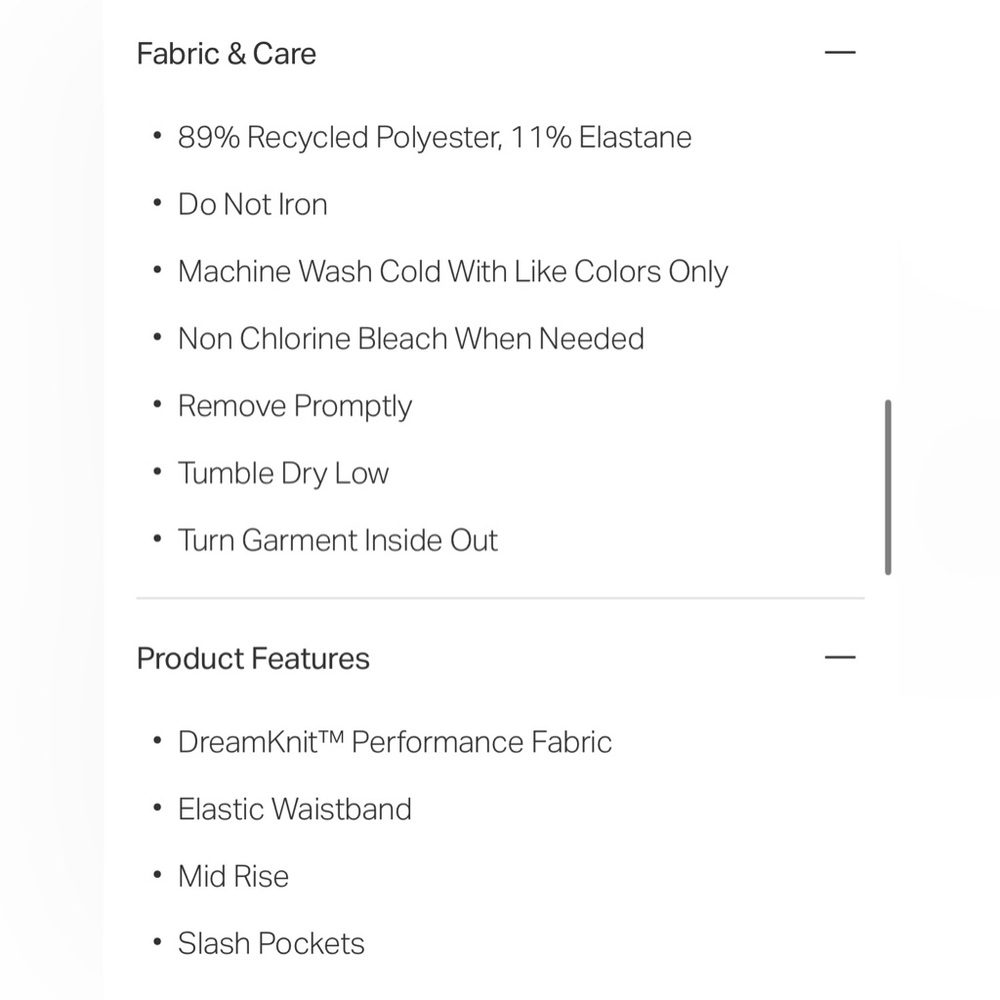Click Machine Wash Cold With Like Colors Only
The height and width of the screenshot is (1000, 1000).
tap(453, 272)
